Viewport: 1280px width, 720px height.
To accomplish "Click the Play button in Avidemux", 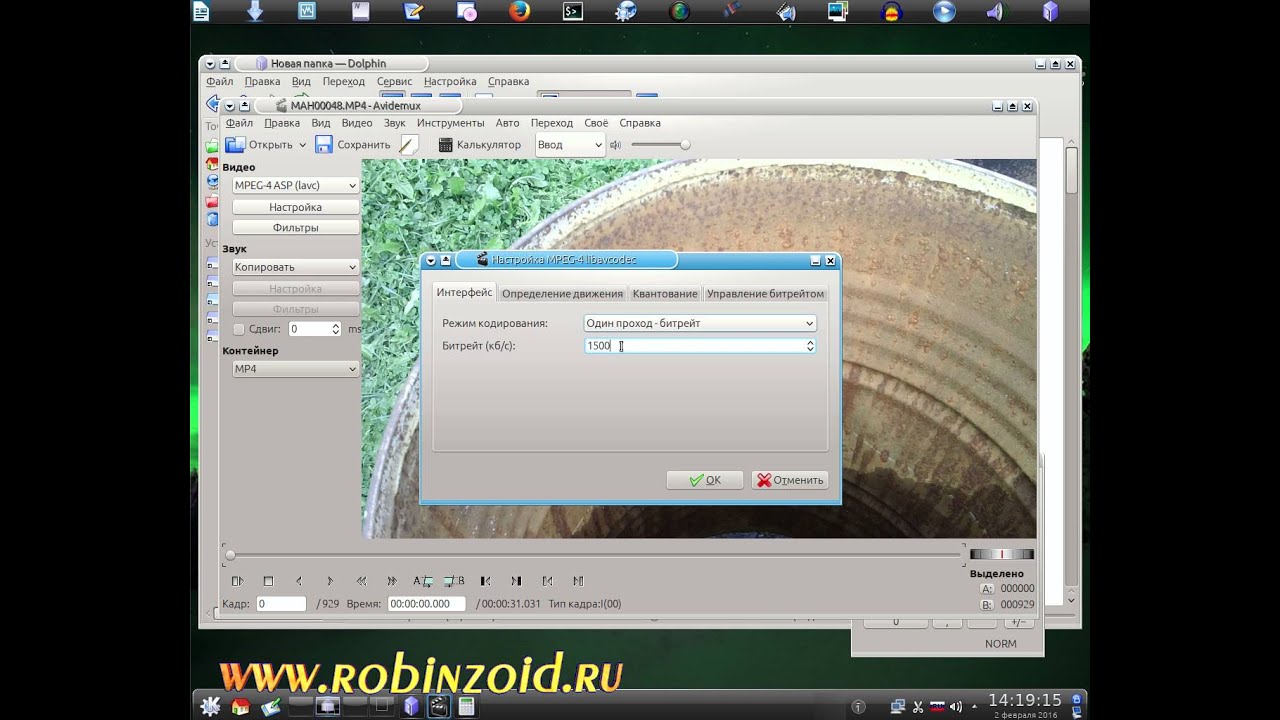I will (237, 581).
